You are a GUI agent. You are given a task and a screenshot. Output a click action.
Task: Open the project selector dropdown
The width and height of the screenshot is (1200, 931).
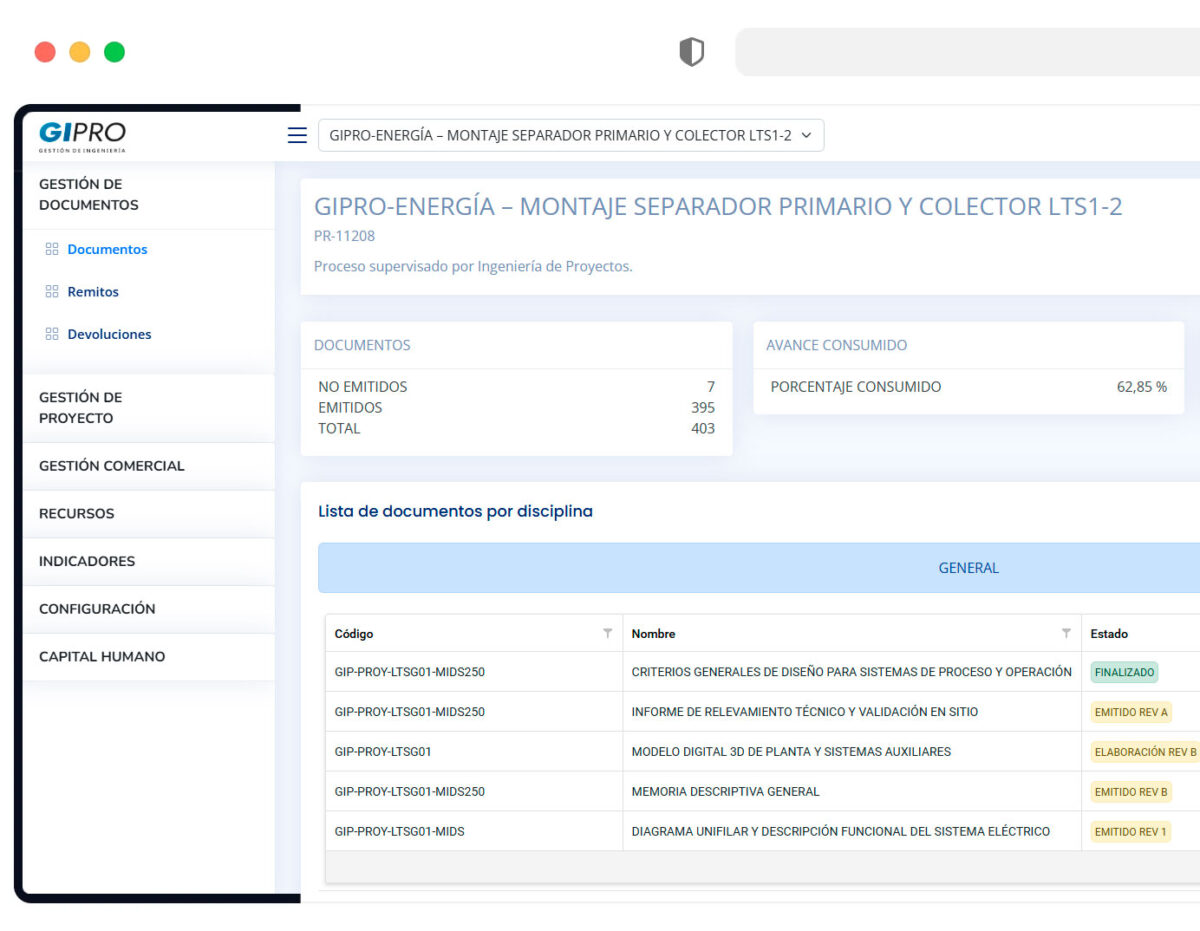pyautogui.click(x=571, y=136)
